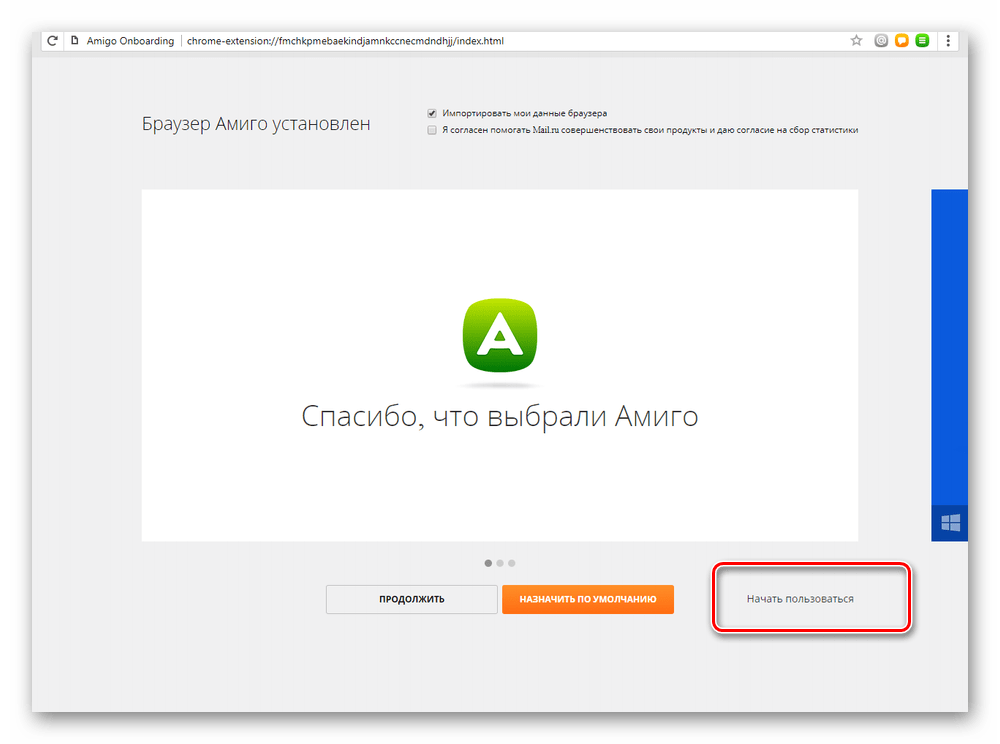Open the gray Mail.ru @ extension
1000x744 pixels.
(x=882, y=41)
